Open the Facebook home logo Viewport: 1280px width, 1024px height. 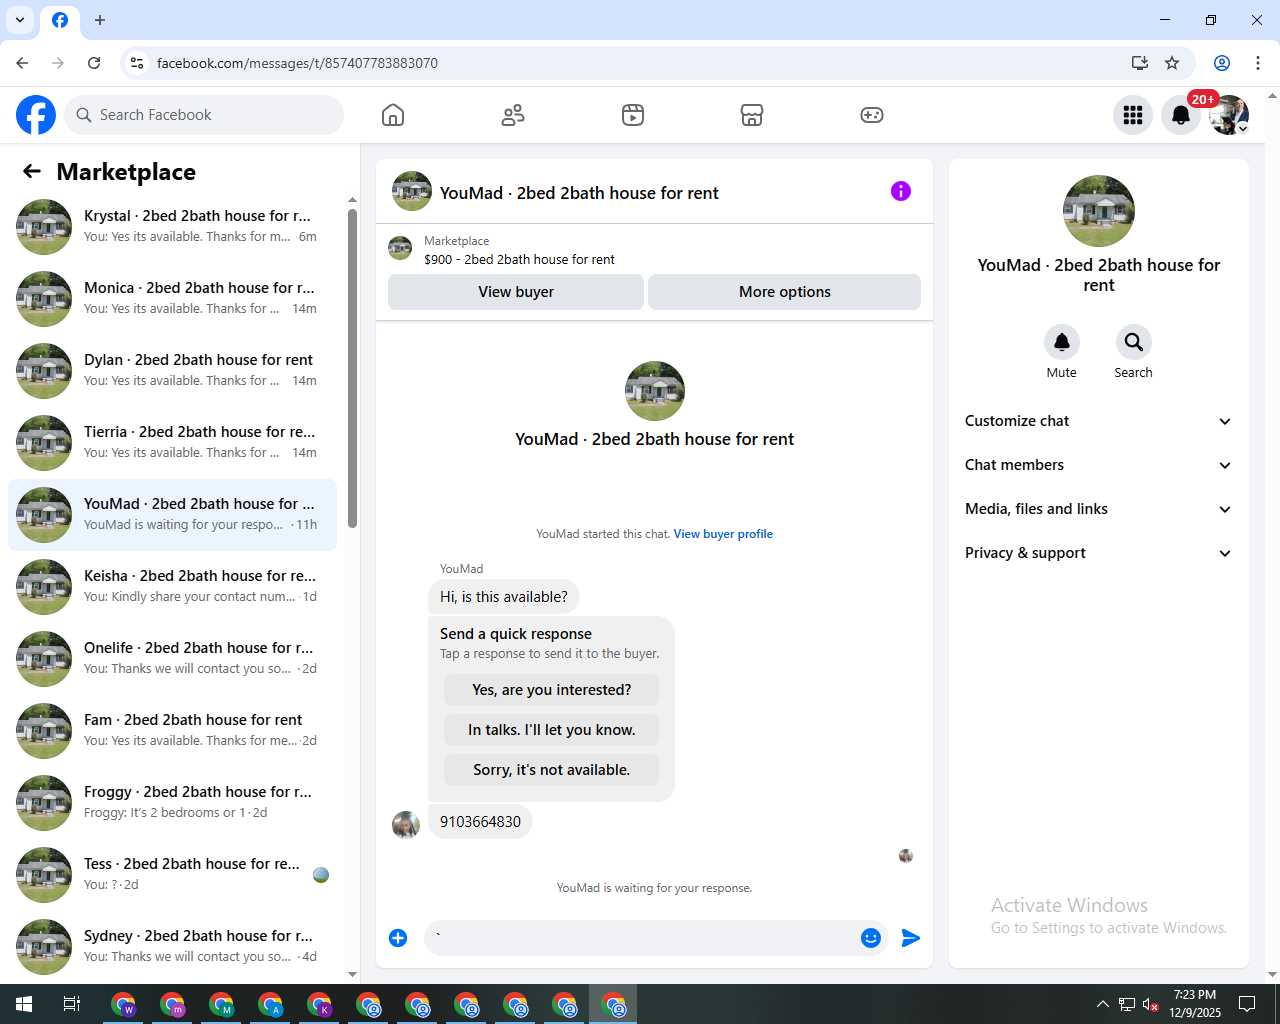point(36,115)
